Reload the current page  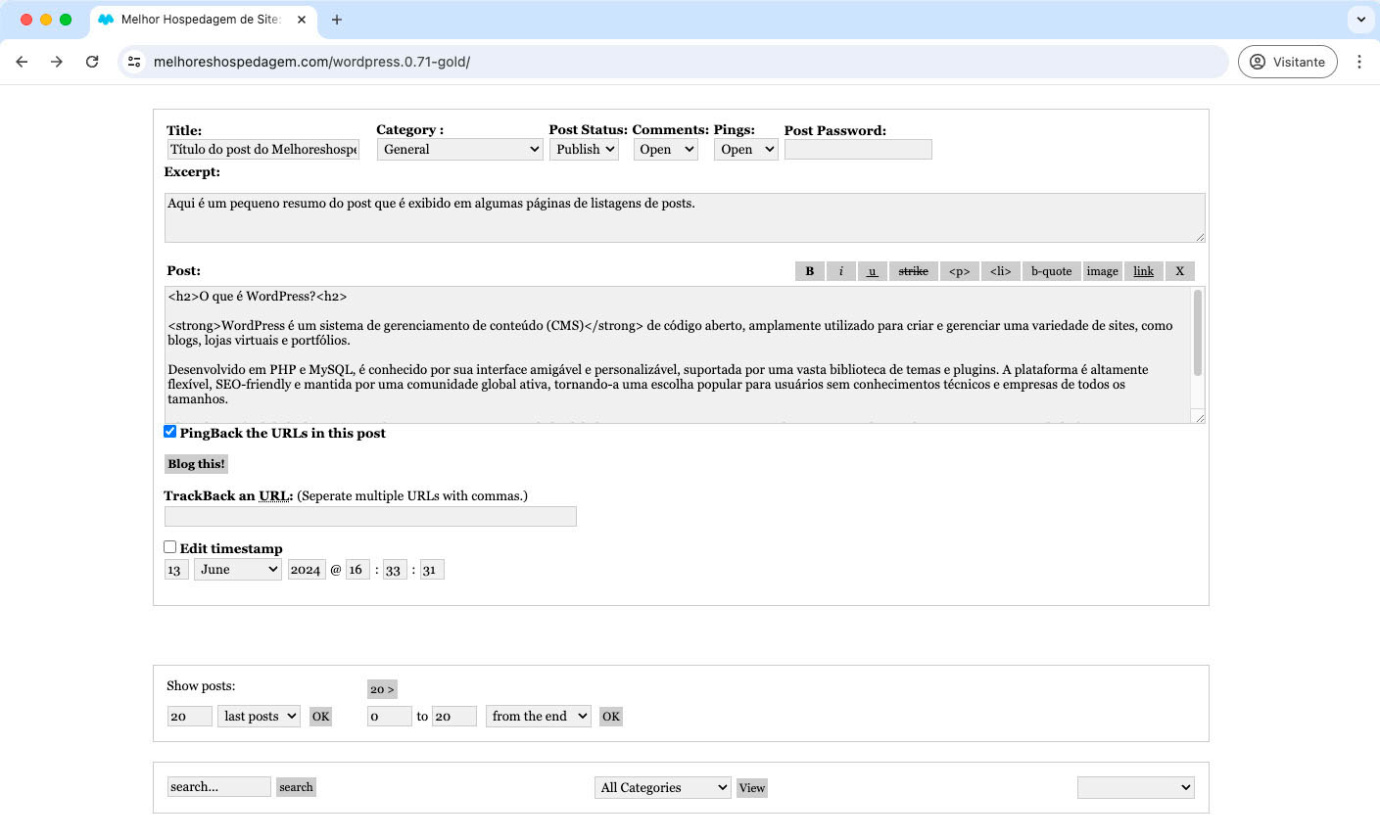[x=92, y=62]
